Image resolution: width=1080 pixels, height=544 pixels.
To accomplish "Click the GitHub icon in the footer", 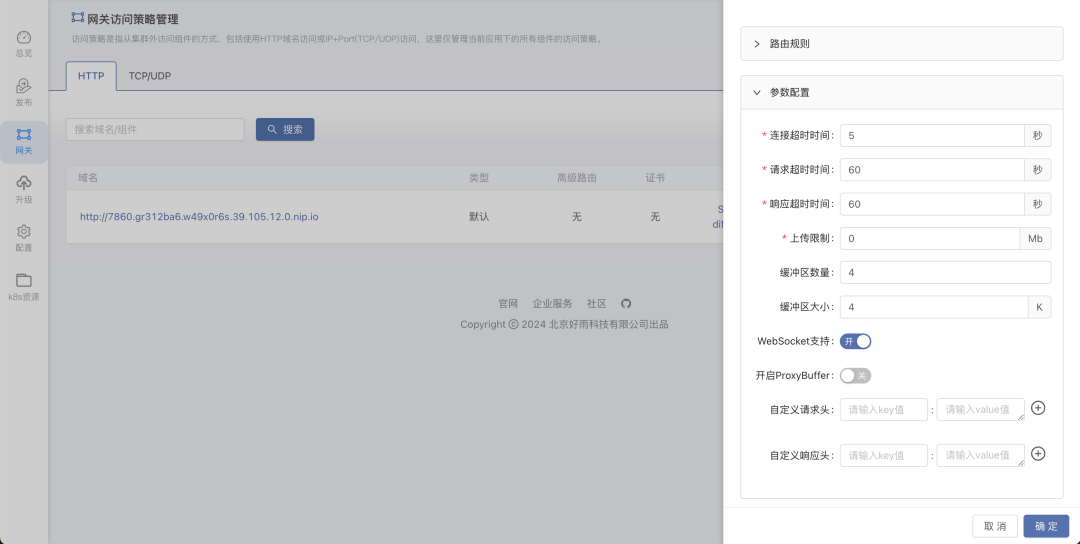I will (626, 304).
